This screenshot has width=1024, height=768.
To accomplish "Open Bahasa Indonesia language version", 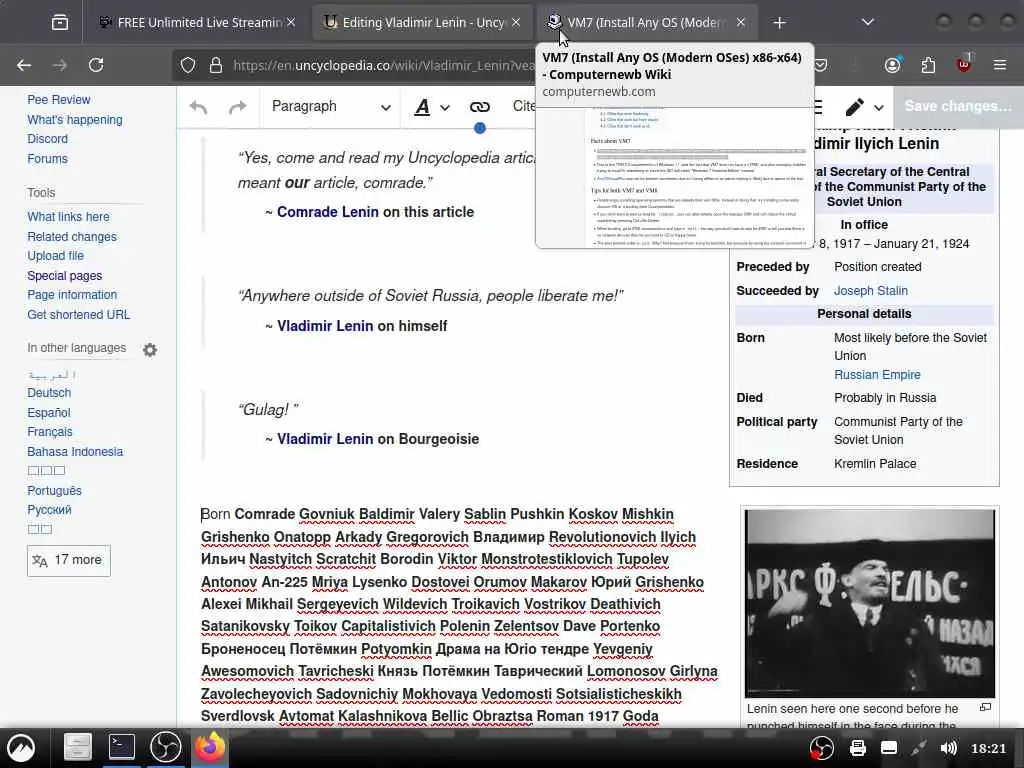I will tap(75, 452).
